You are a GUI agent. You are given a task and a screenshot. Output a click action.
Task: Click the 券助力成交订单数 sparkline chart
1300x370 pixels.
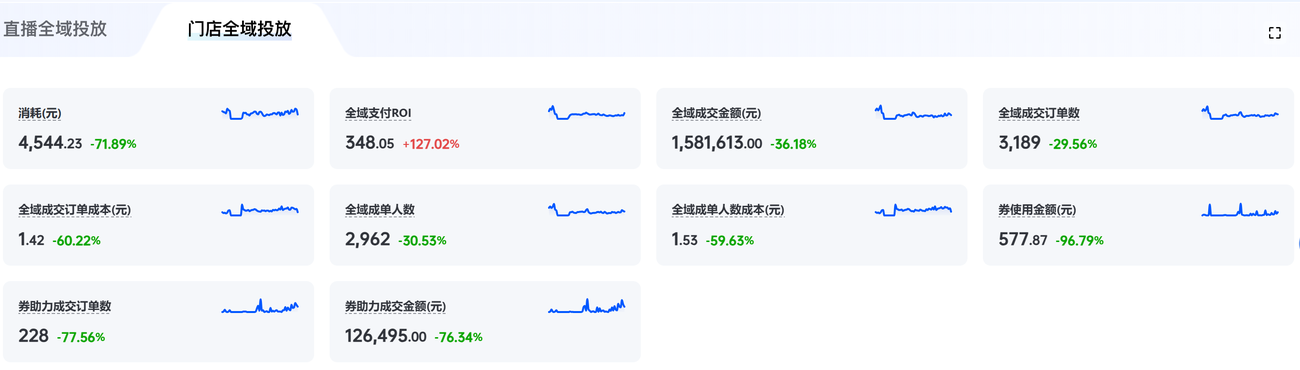[260, 306]
